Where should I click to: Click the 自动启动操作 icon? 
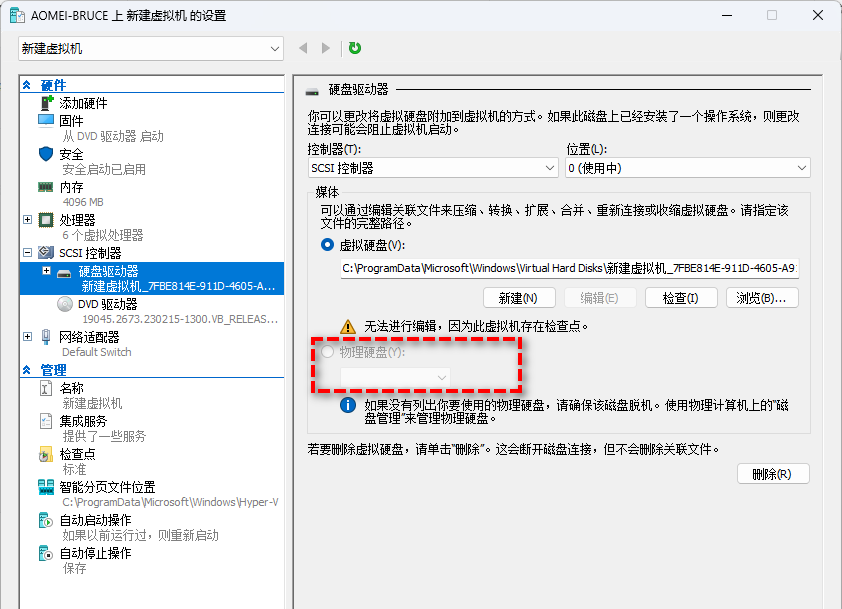[46, 520]
